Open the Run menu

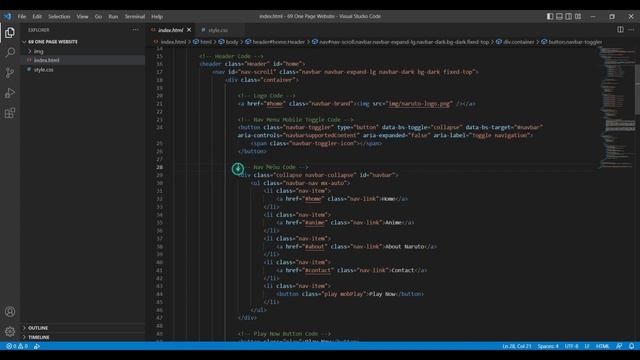point(113,16)
